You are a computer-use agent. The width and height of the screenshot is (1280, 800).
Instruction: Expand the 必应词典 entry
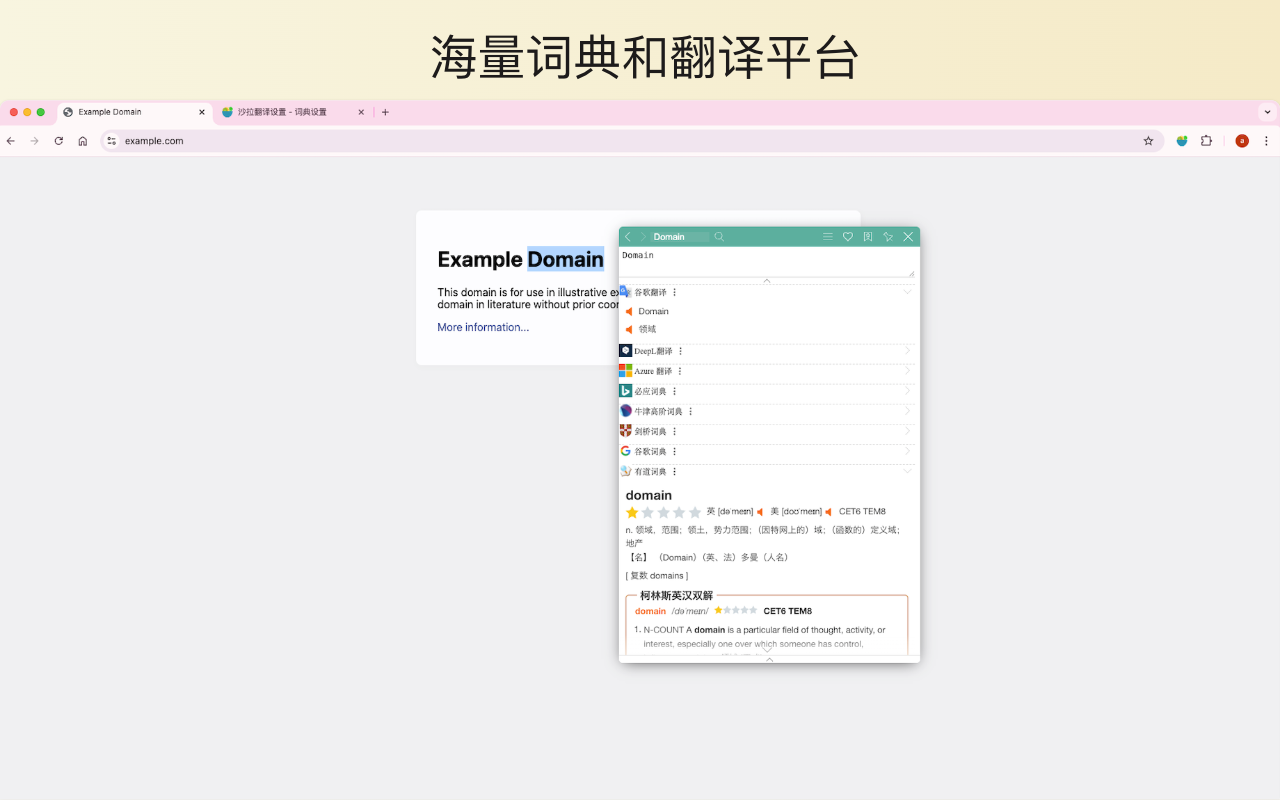[908, 391]
